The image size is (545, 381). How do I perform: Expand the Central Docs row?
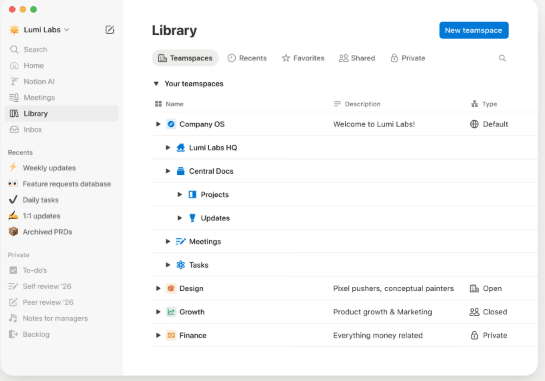168,171
